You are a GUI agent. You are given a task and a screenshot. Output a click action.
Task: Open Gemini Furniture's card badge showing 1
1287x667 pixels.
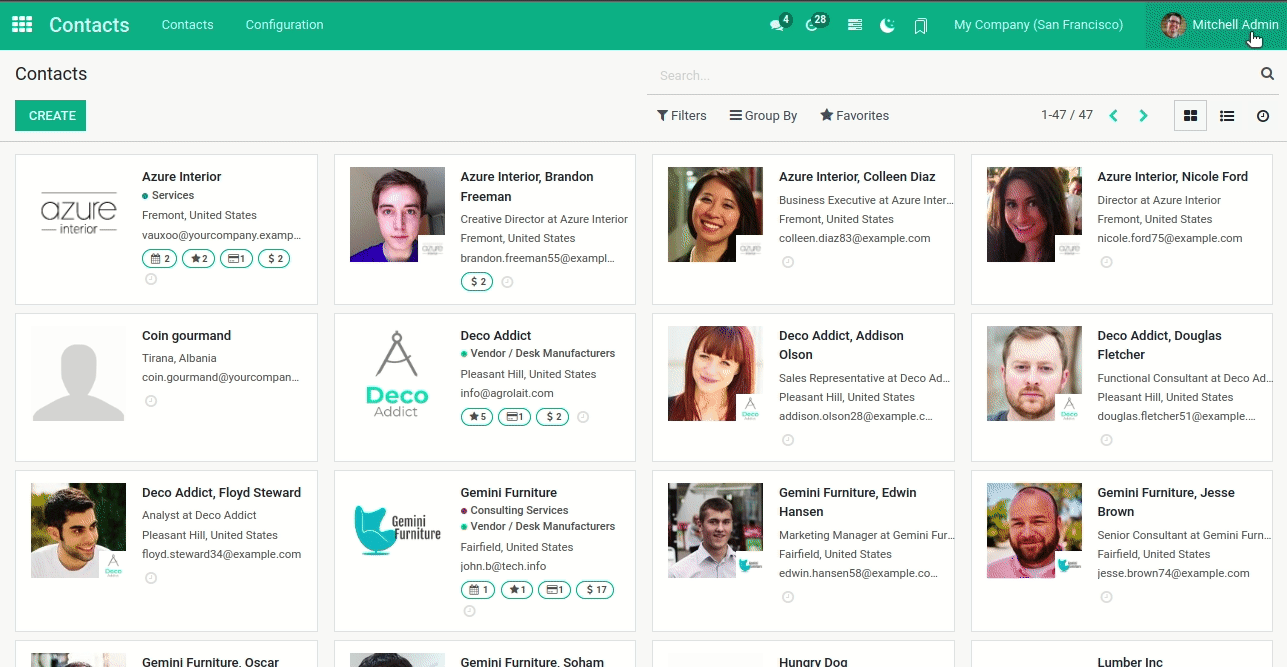click(555, 590)
